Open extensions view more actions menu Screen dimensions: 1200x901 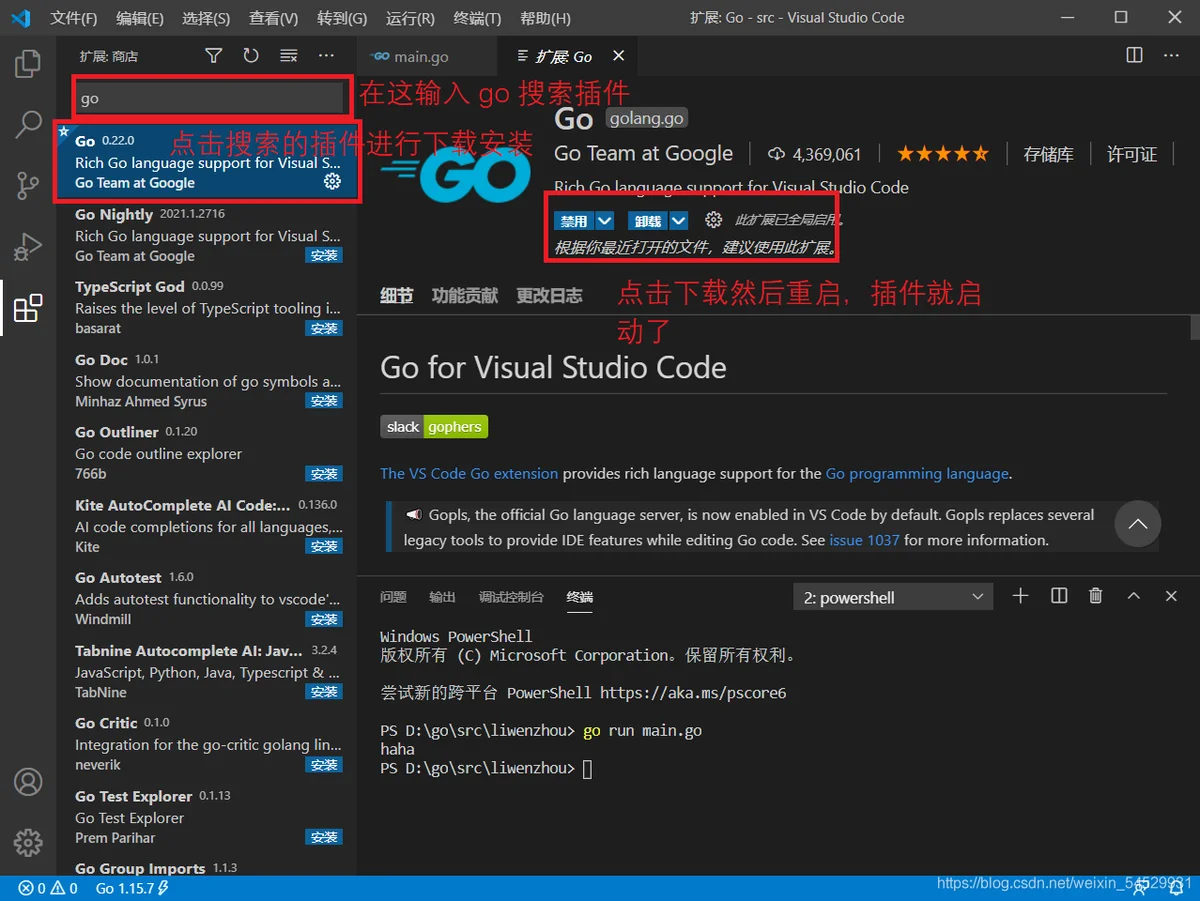326,56
